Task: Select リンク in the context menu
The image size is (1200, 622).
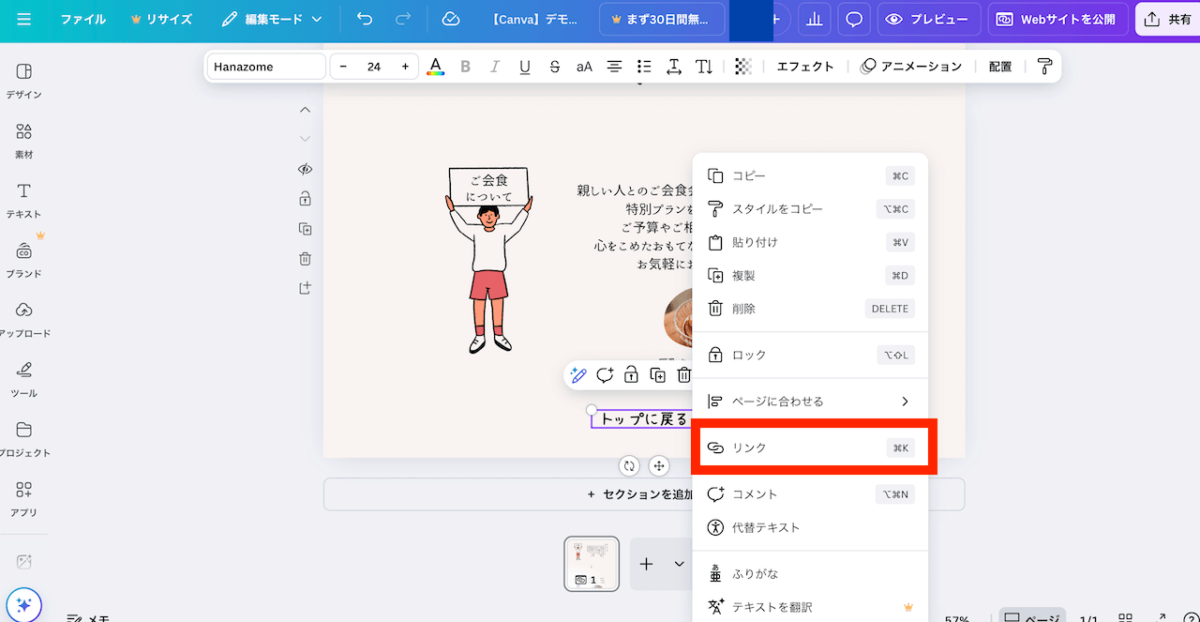Action: (x=810, y=448)
